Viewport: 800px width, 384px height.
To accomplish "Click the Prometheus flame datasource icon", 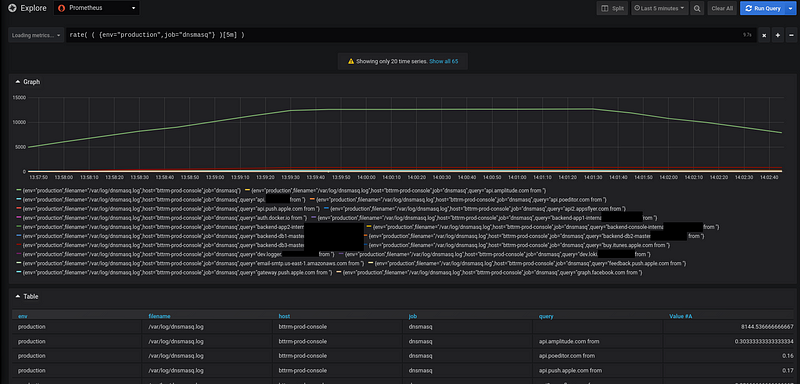I will (x=62, y=8).
